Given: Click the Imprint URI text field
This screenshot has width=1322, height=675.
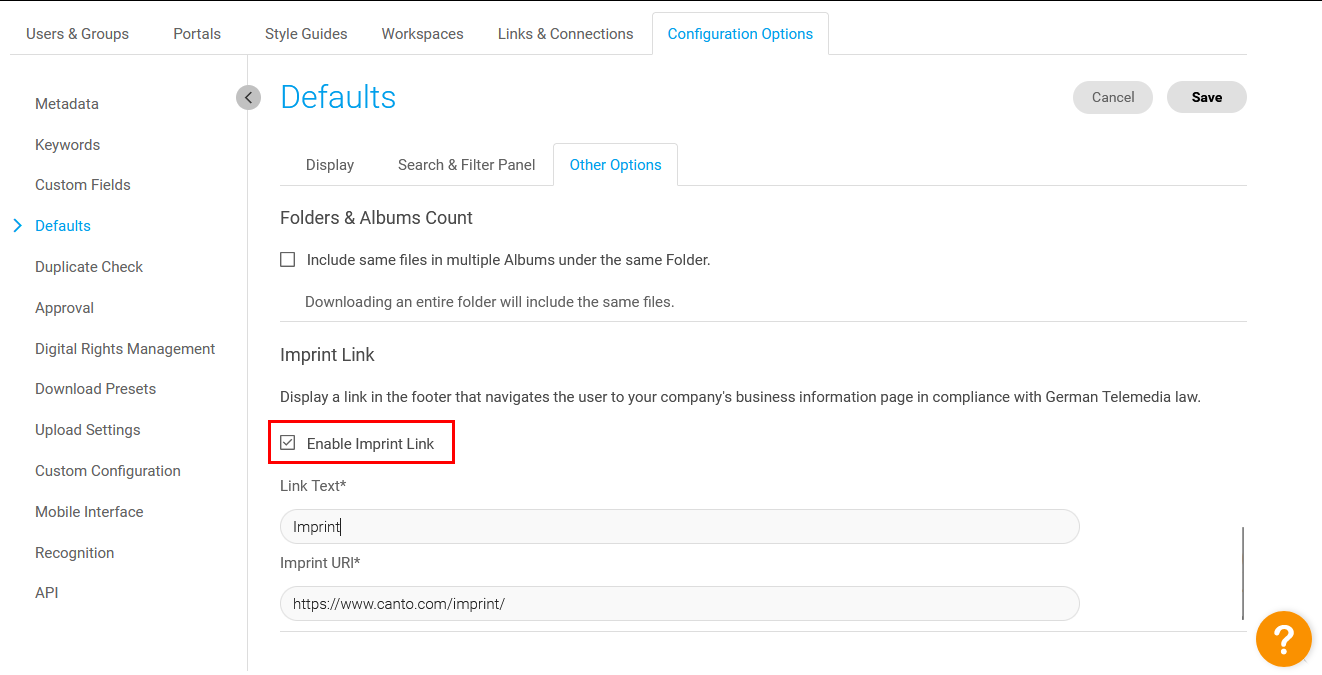Looking at the screenshot, I should click(x=679, y=603).
